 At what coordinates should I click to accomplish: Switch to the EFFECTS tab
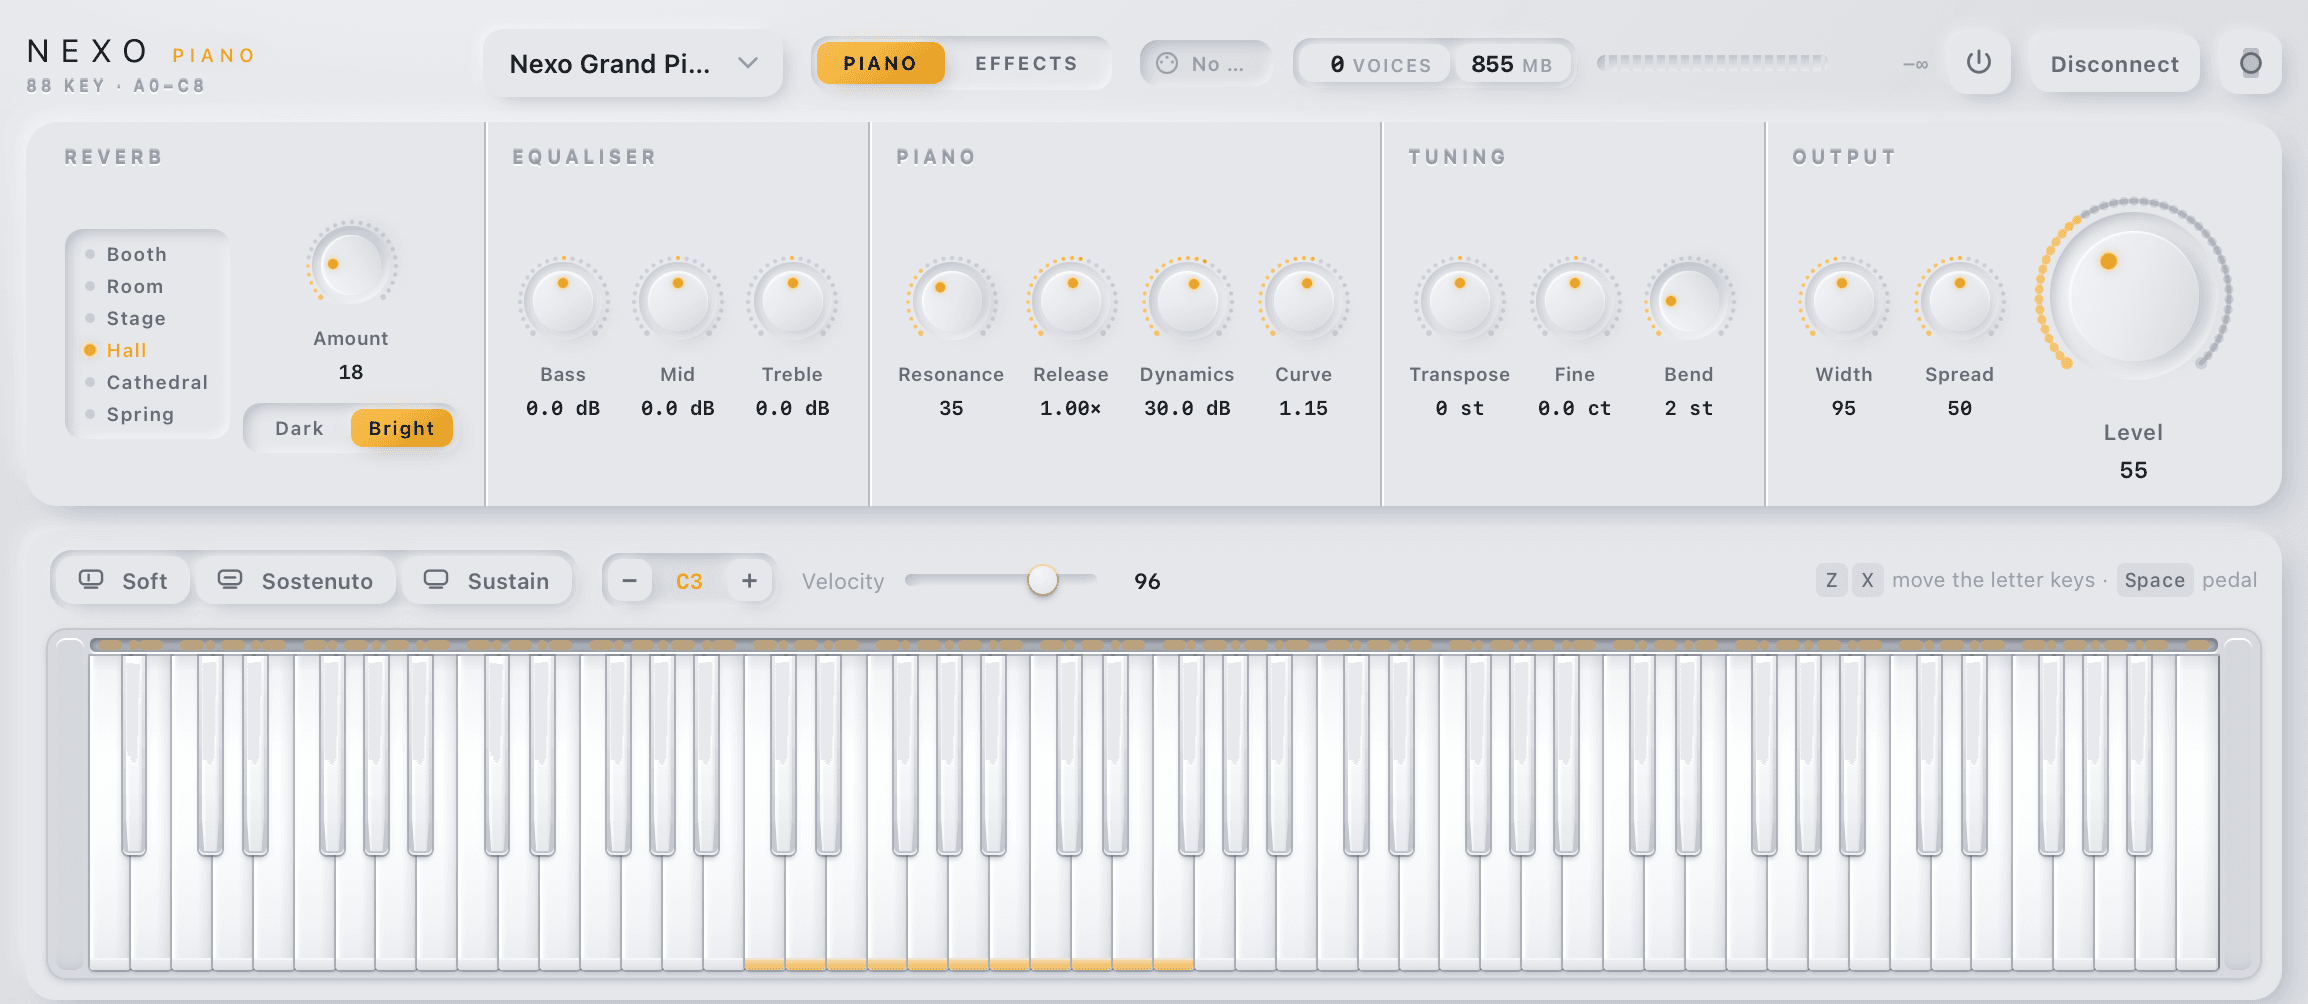click(1026, 63)
